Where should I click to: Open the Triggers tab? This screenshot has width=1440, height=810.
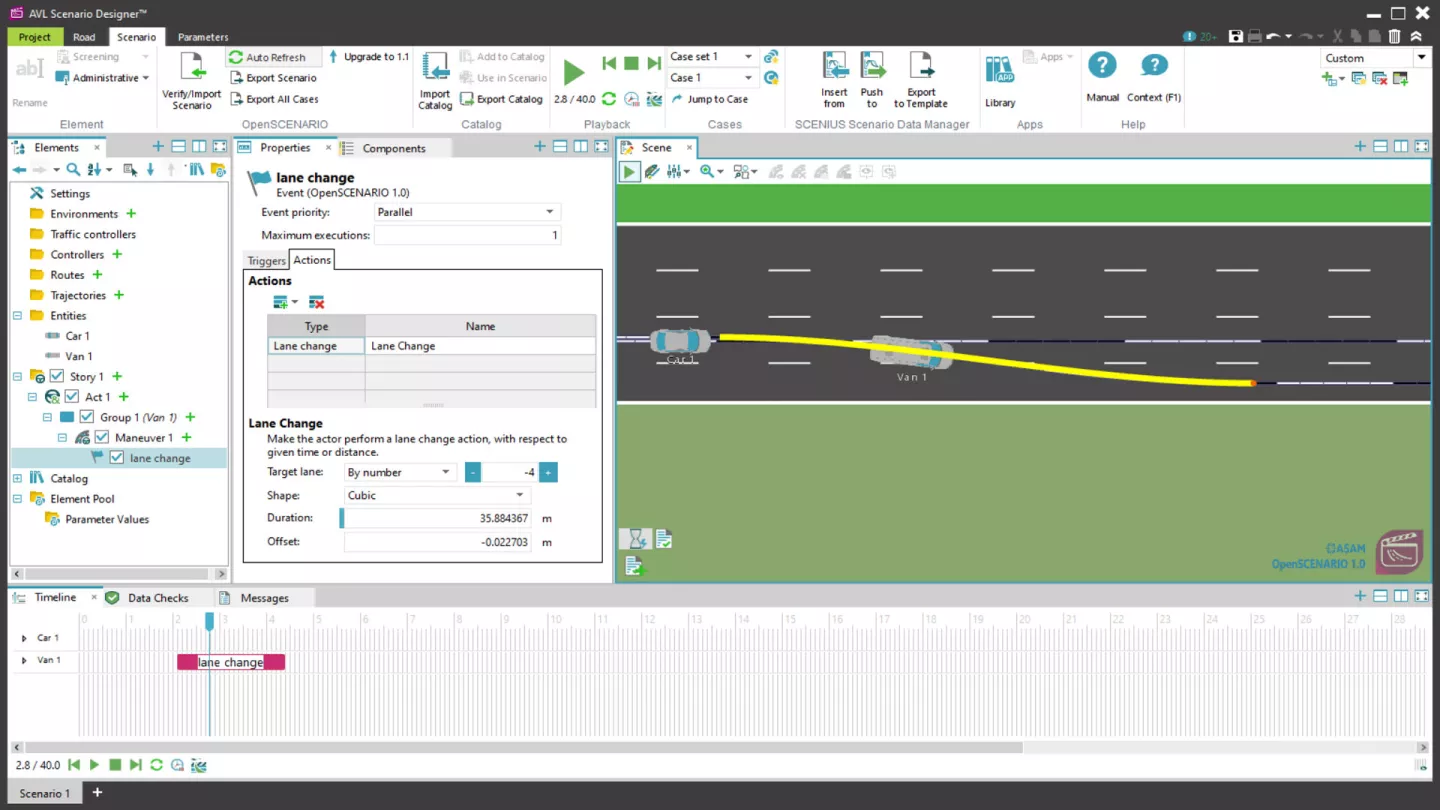(x=266, y=260)
